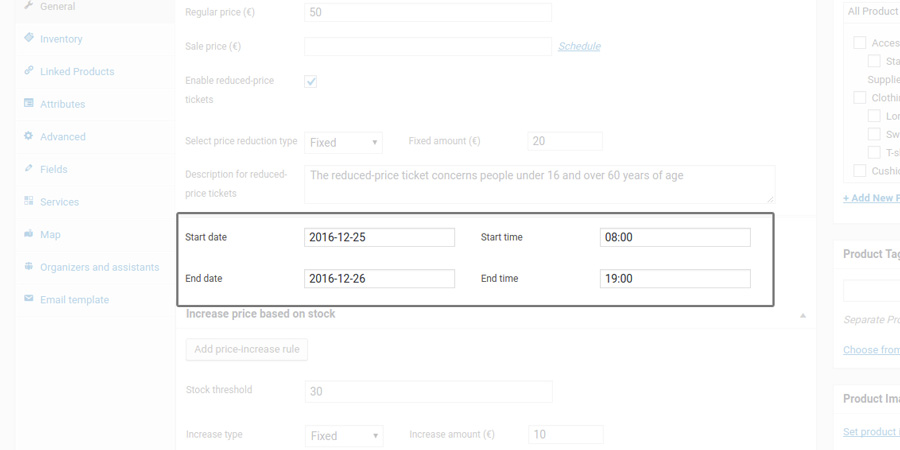Click the Inventory tag icon

[29, 38]
